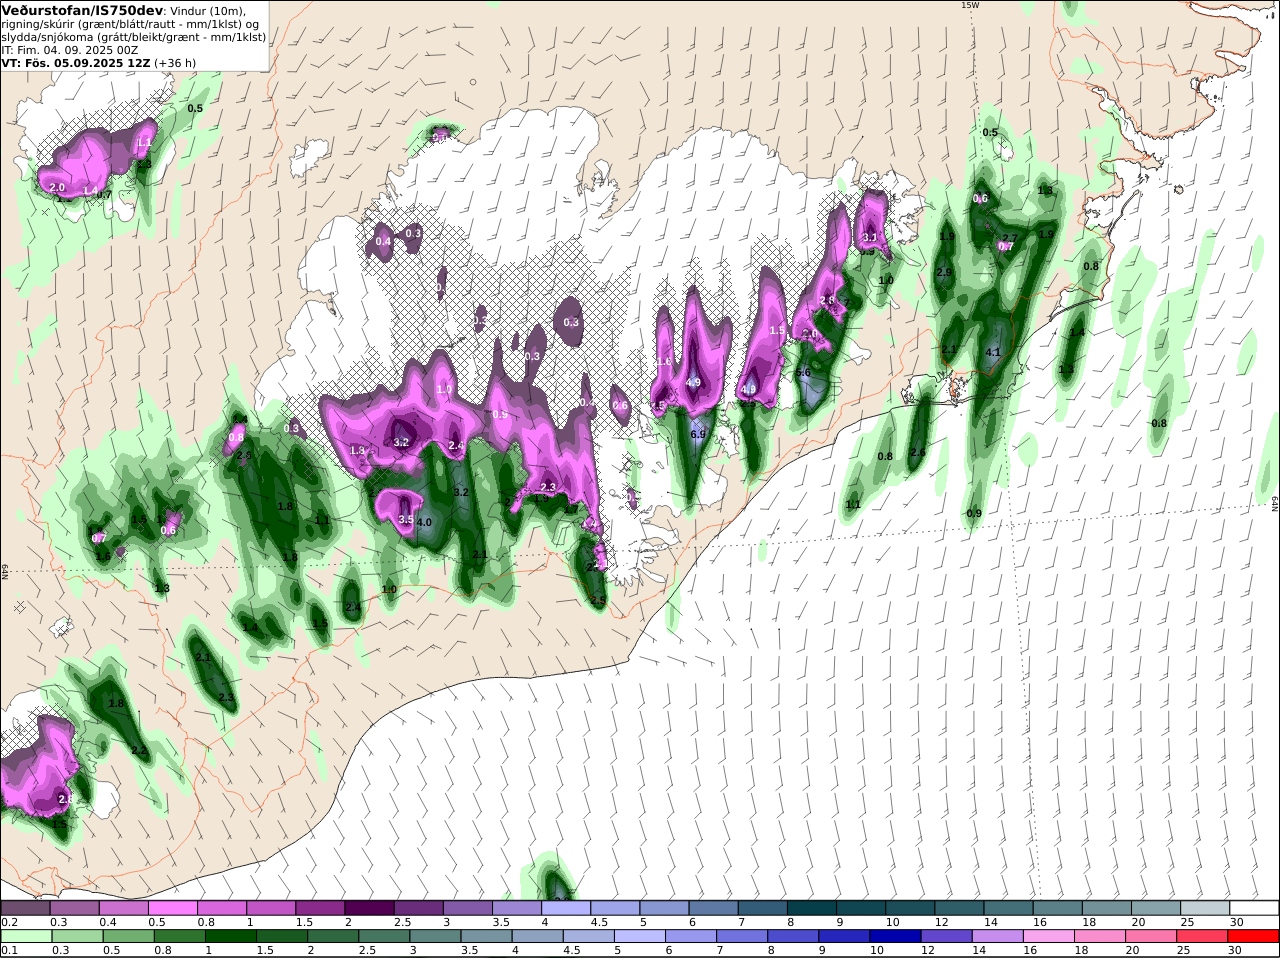This screenshot has height=958, width=1280.
Task: Click the medium green 0.5 swatch in lower legend
Action: tap(127, 936)
